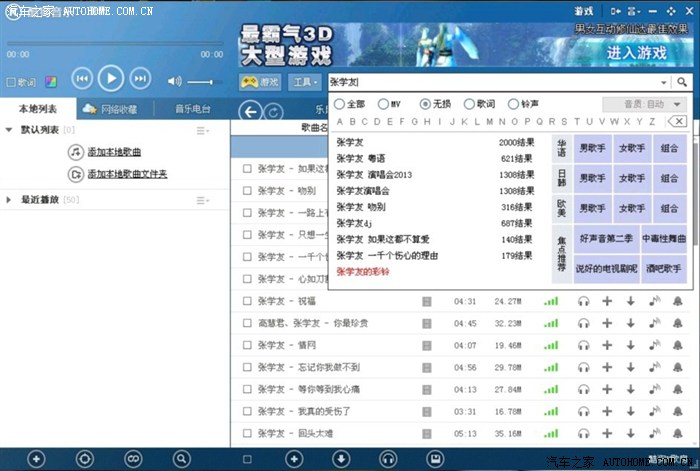Open the 游戏 menu in title bar

tap(583, 11)
